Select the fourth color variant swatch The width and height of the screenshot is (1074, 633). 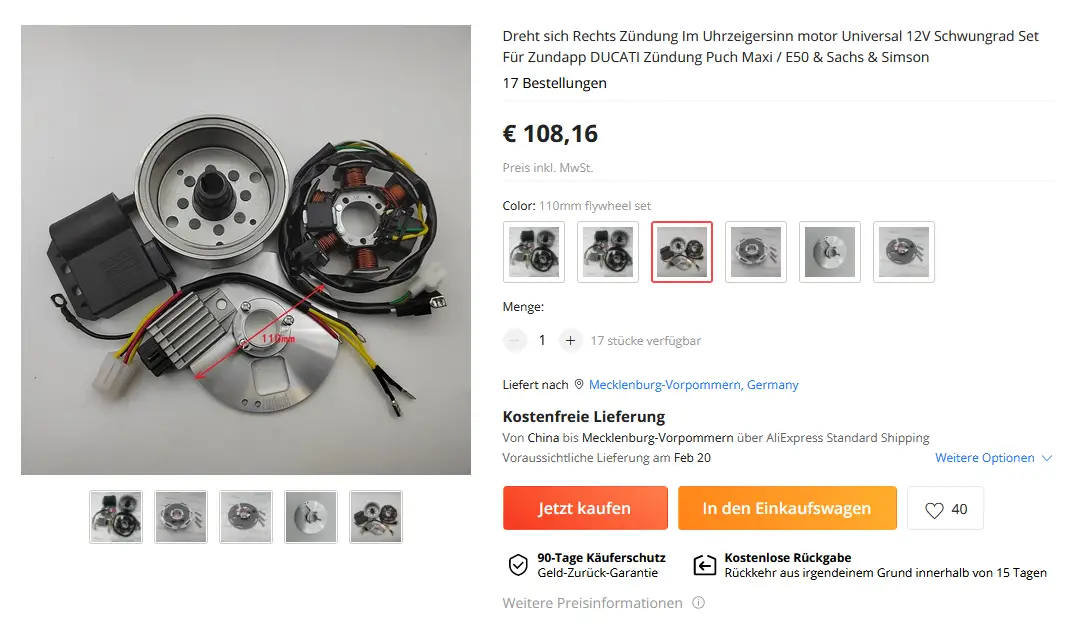pyautogui.click(x=755, y=251)
